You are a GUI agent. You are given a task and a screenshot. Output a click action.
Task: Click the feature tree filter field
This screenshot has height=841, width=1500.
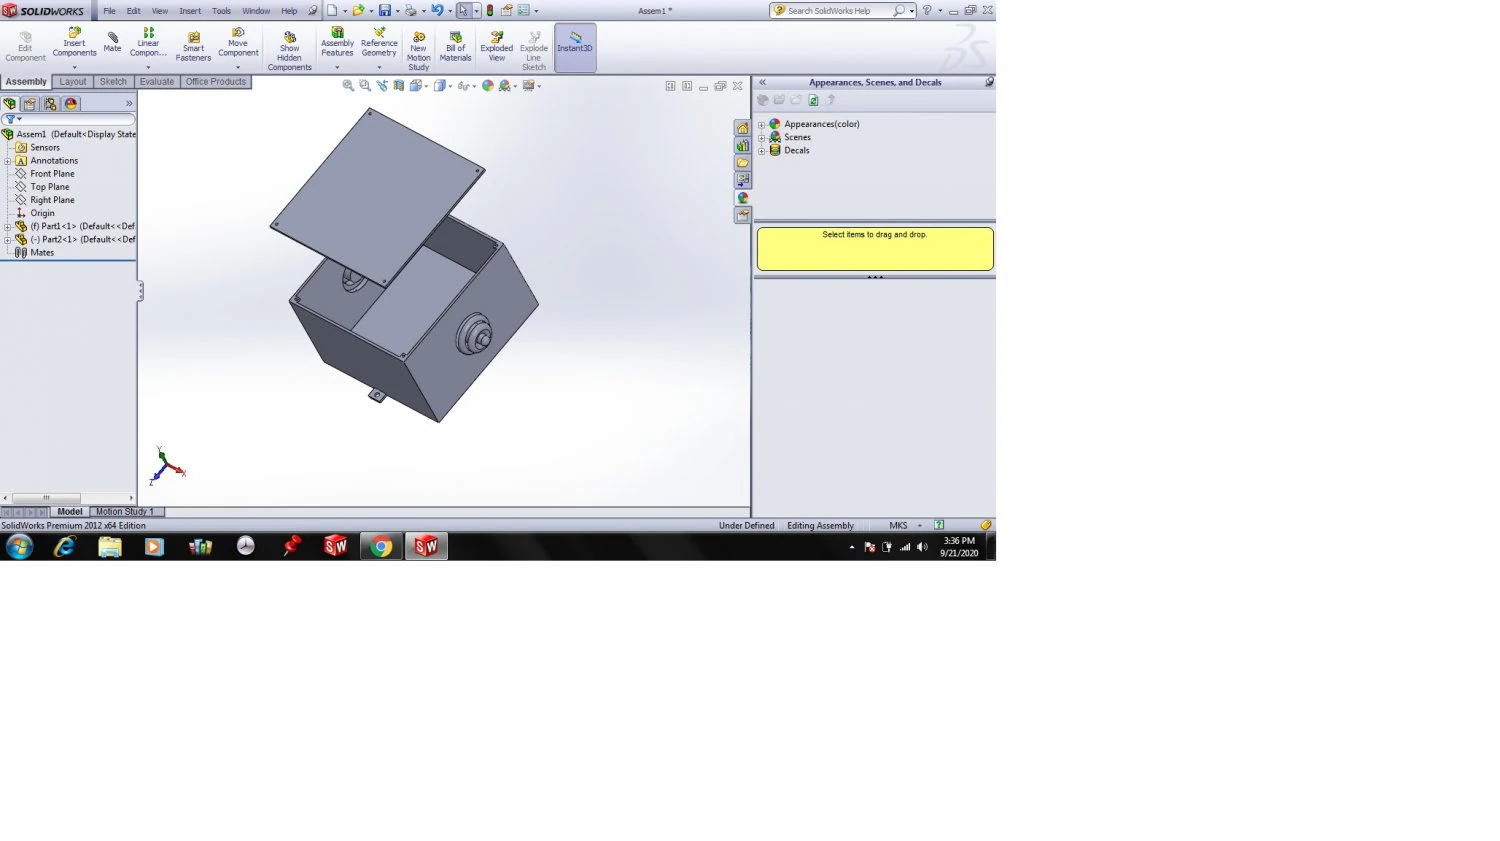point(68,119)
